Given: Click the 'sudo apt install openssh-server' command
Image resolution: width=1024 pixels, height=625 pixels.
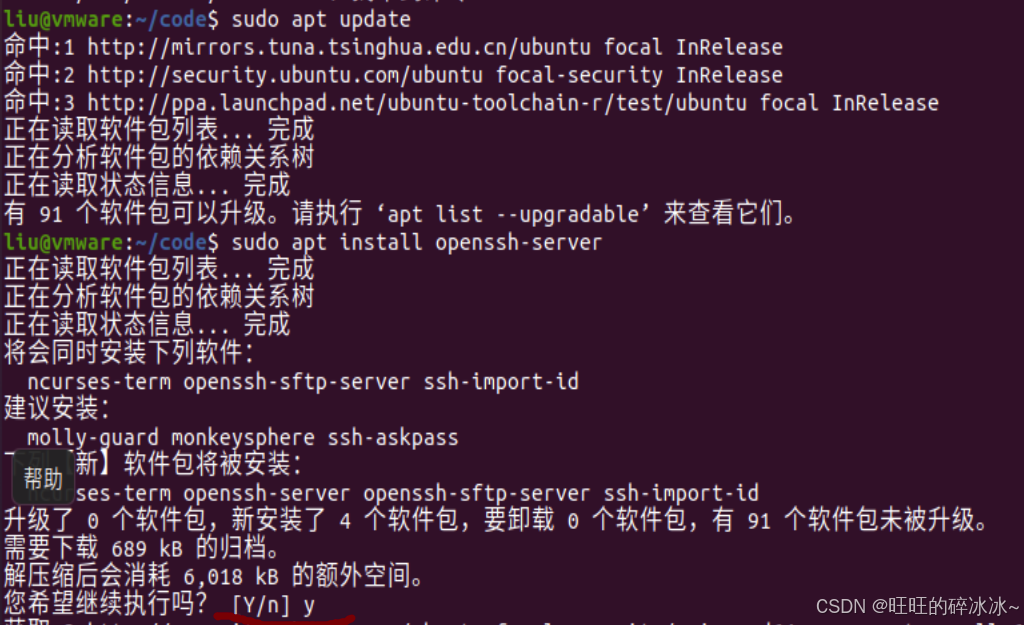Looking at the screenshot, I should pos(416,242).
